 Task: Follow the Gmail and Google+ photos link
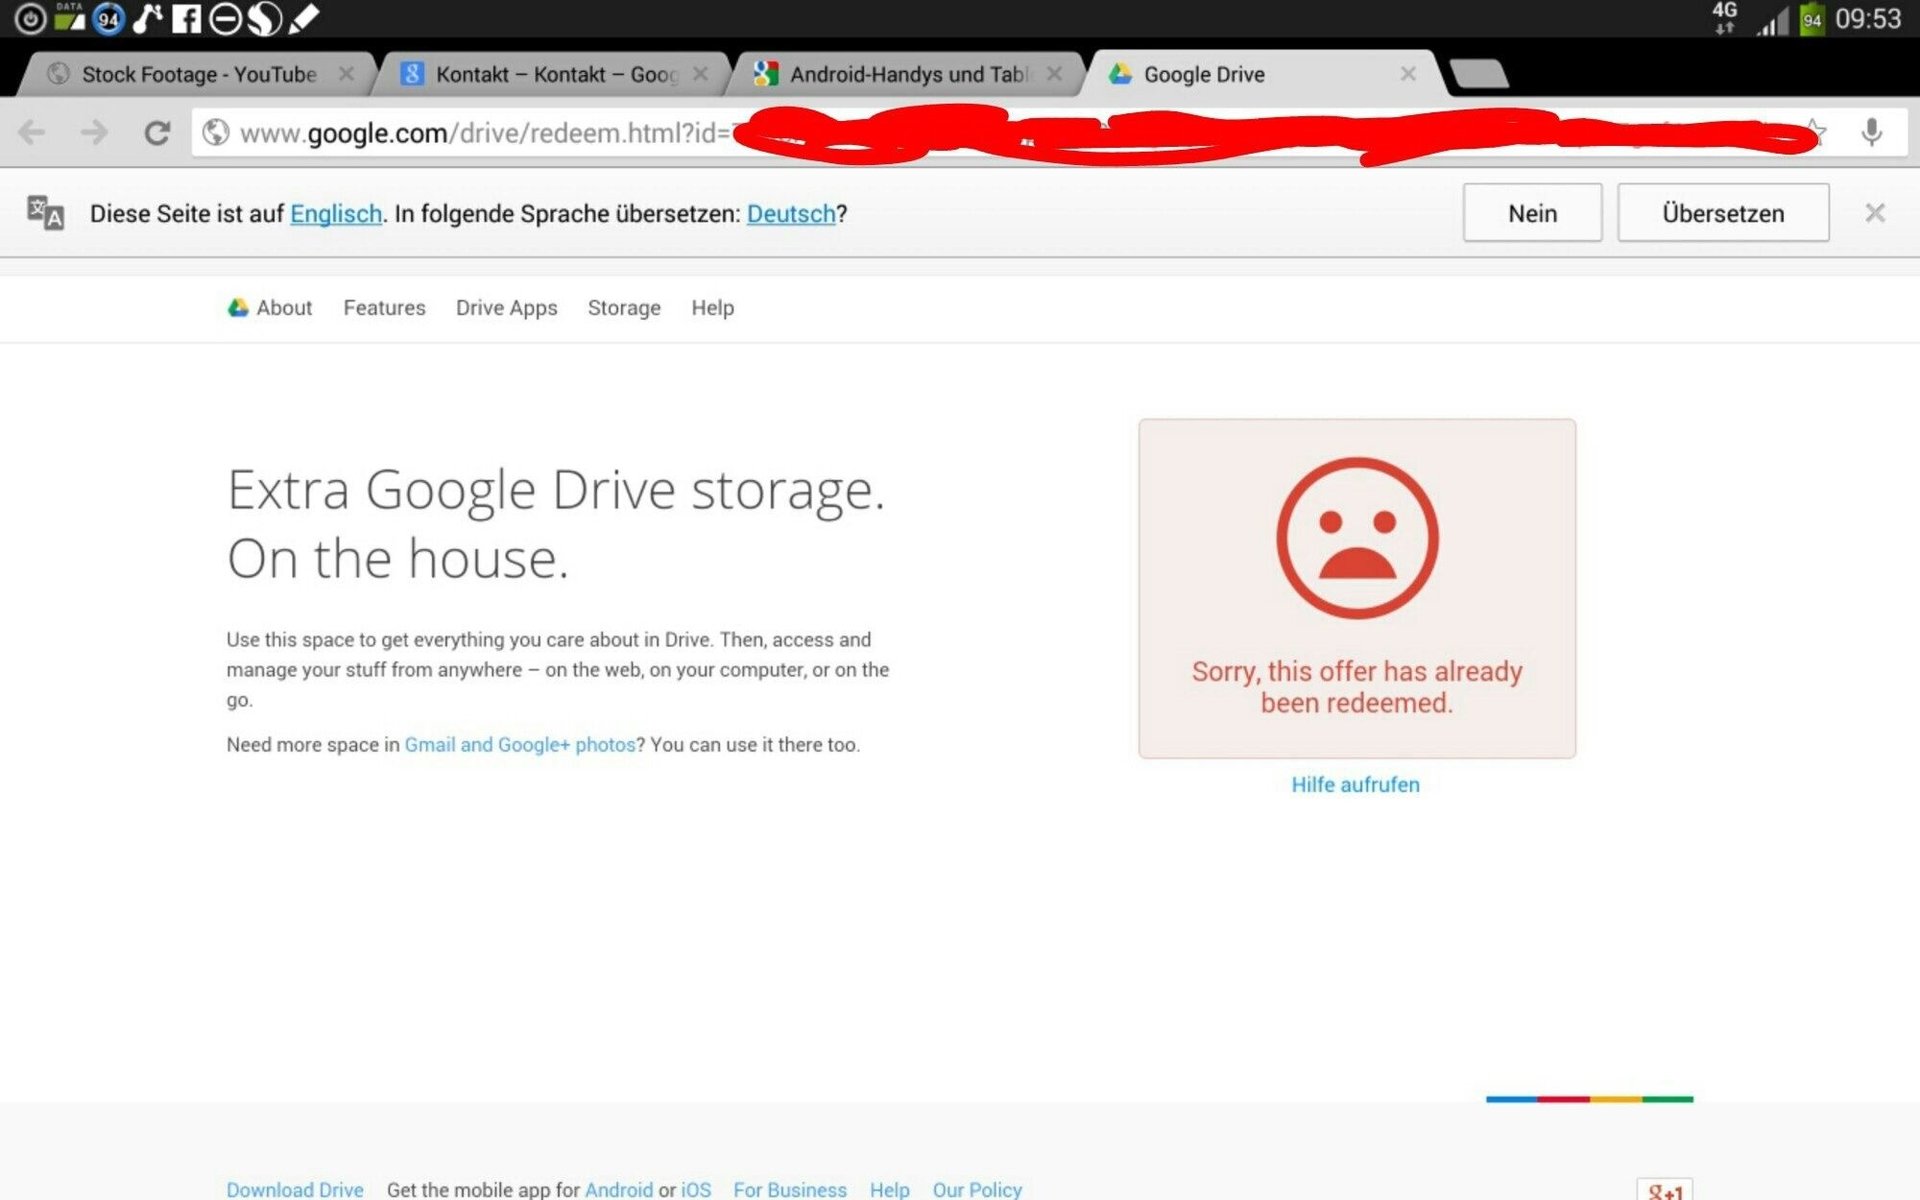[520, 745]
